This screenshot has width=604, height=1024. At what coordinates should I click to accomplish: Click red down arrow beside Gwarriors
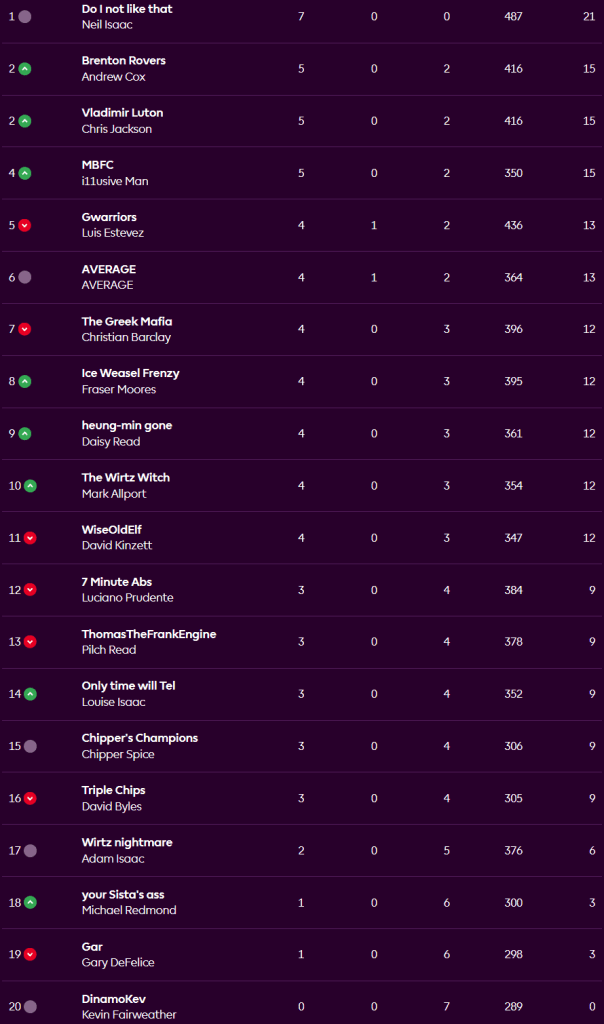pyautogui.click(x=25, y=225)
